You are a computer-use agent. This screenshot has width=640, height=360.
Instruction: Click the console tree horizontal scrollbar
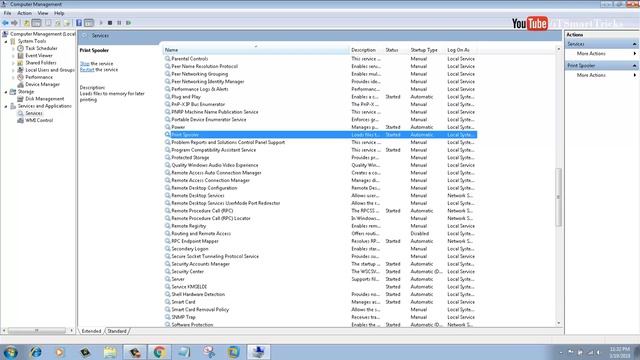click(x=37, y=331)
